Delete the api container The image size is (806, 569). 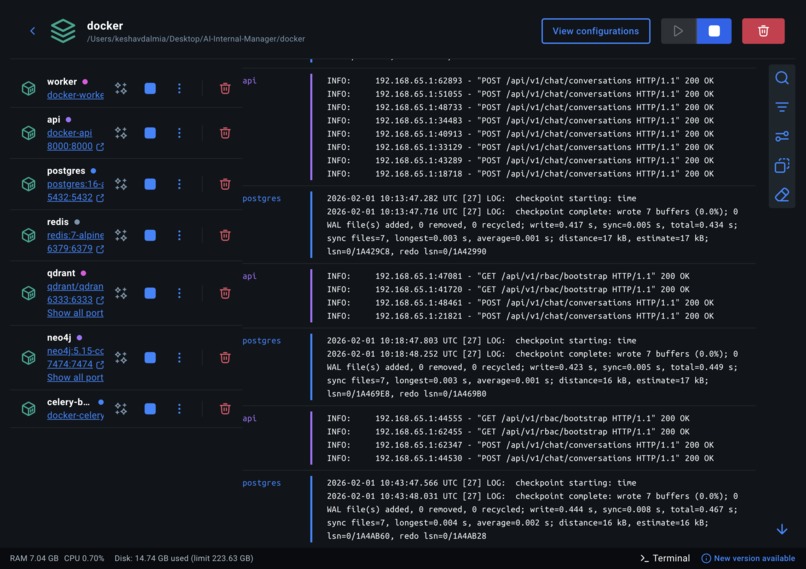pyautogui.click(x=225, y=133)
